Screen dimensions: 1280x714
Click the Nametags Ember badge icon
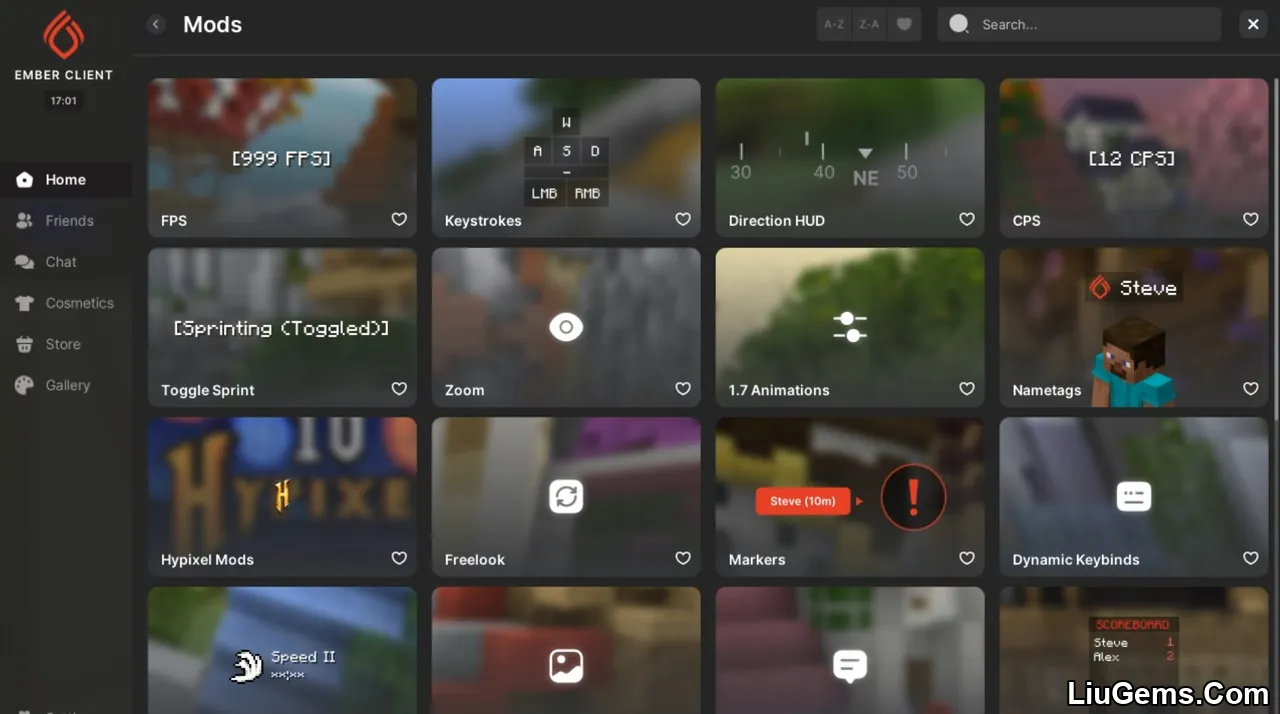[1100, 288]
